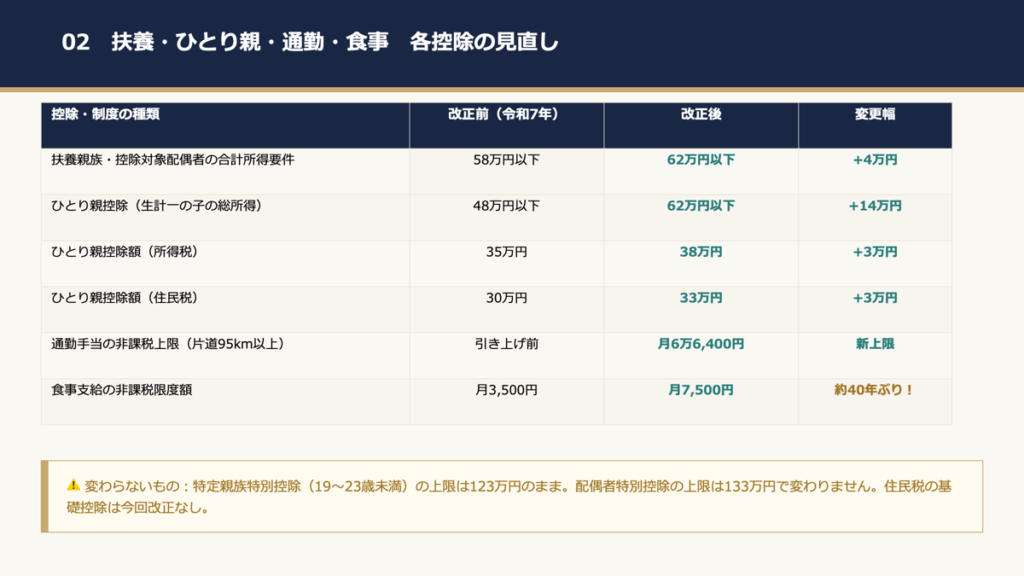Click the 新上限 label
The image size is (1024, 576).
874,344
